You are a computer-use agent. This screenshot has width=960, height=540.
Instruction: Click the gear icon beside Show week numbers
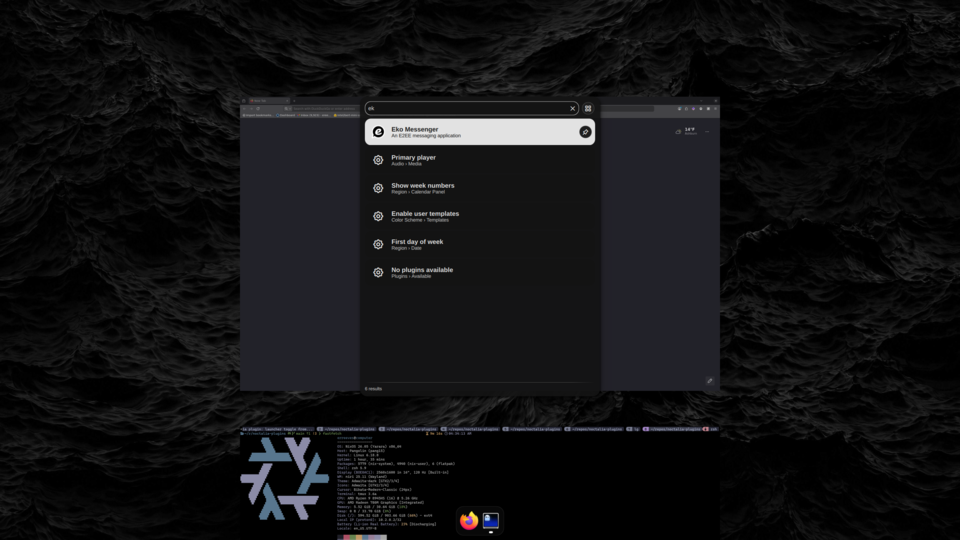378,188
